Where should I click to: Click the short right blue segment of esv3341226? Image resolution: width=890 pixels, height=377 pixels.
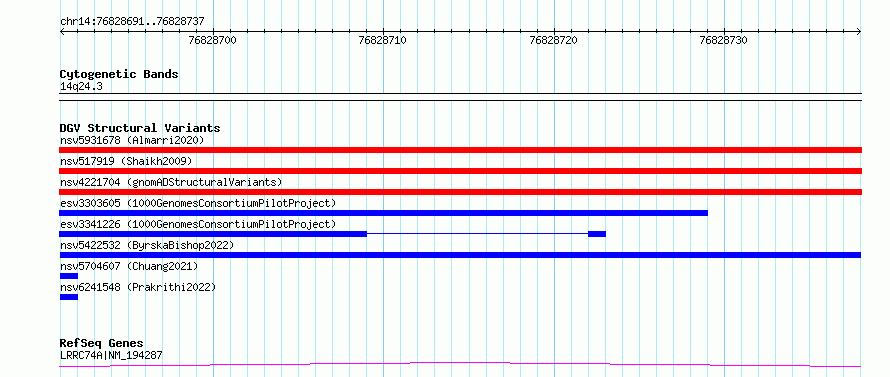pyautogui.click(x=597, y=234)
